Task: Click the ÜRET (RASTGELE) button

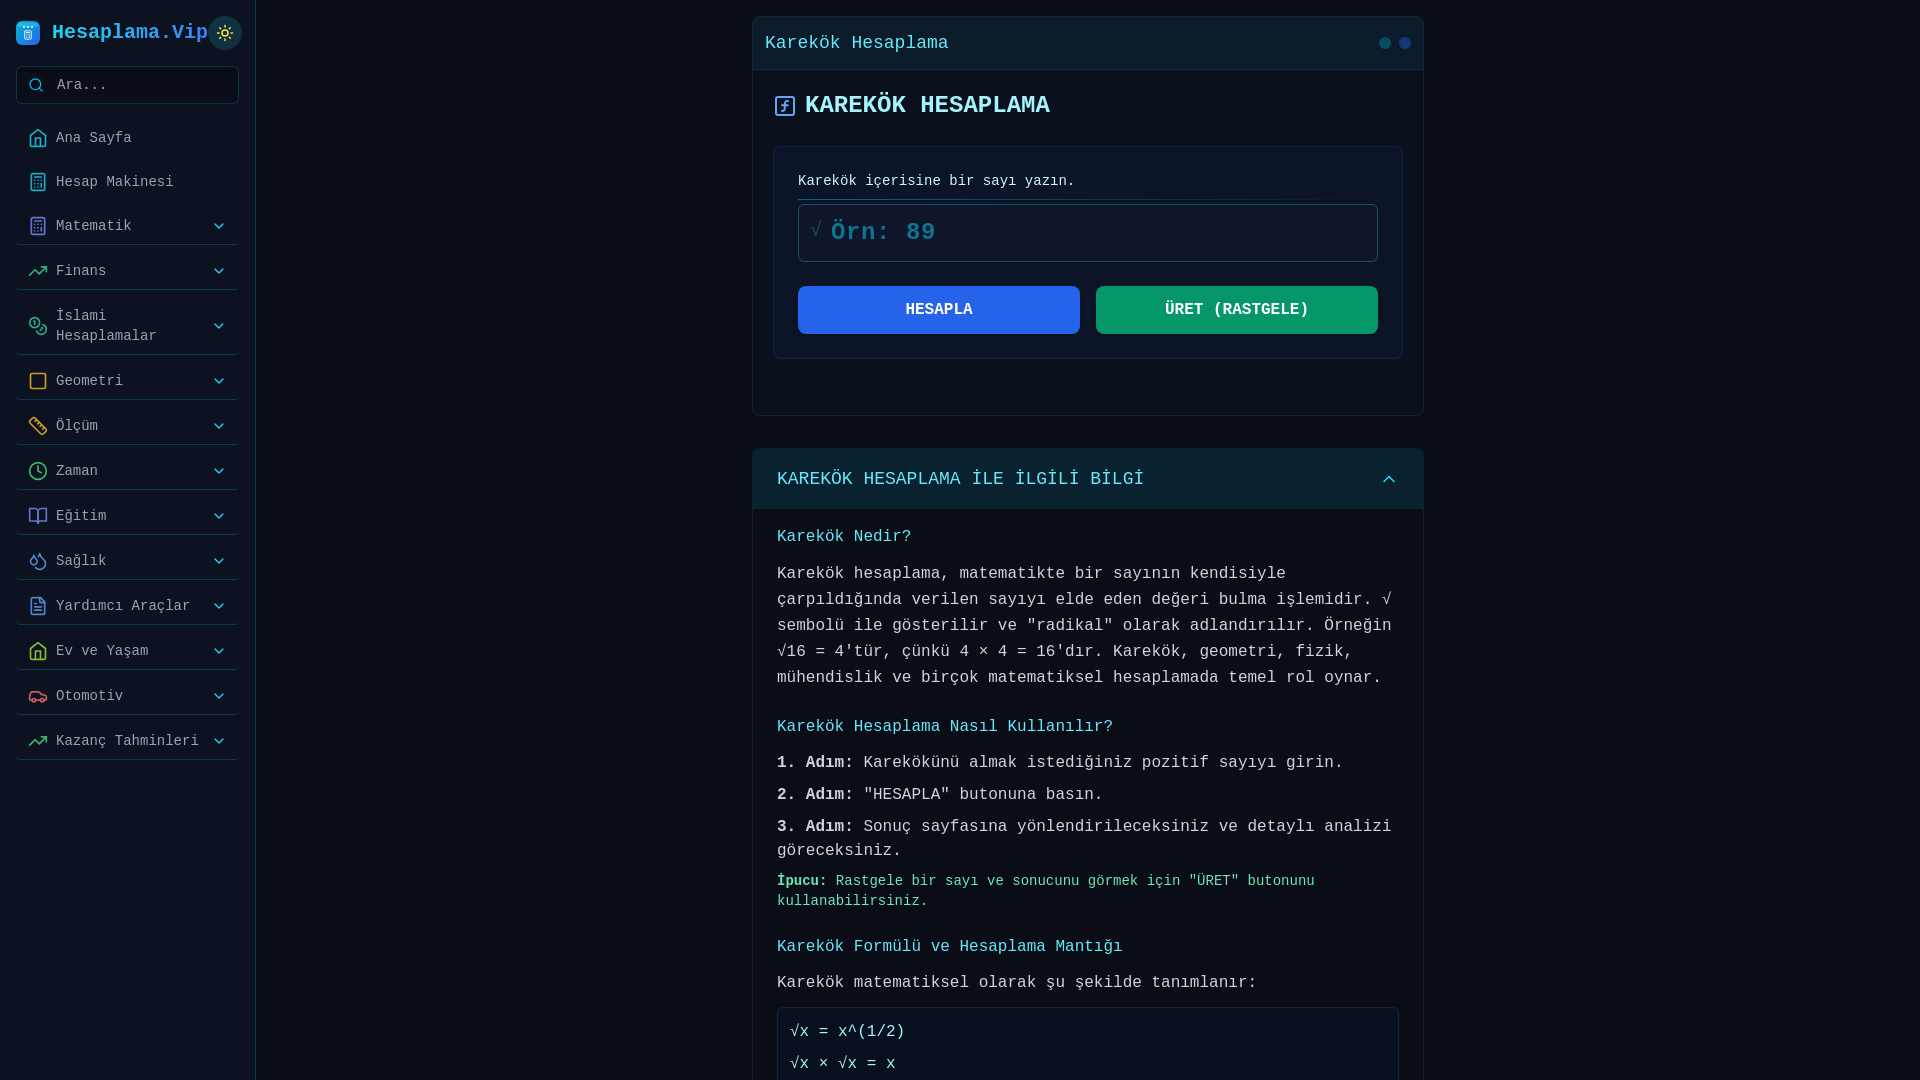Action: tap(1237, 310)
